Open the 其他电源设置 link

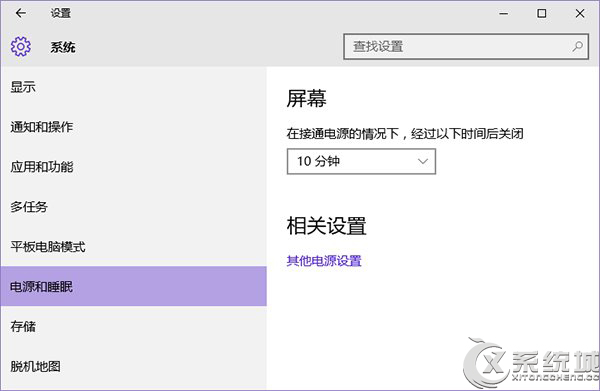point(324,261)
